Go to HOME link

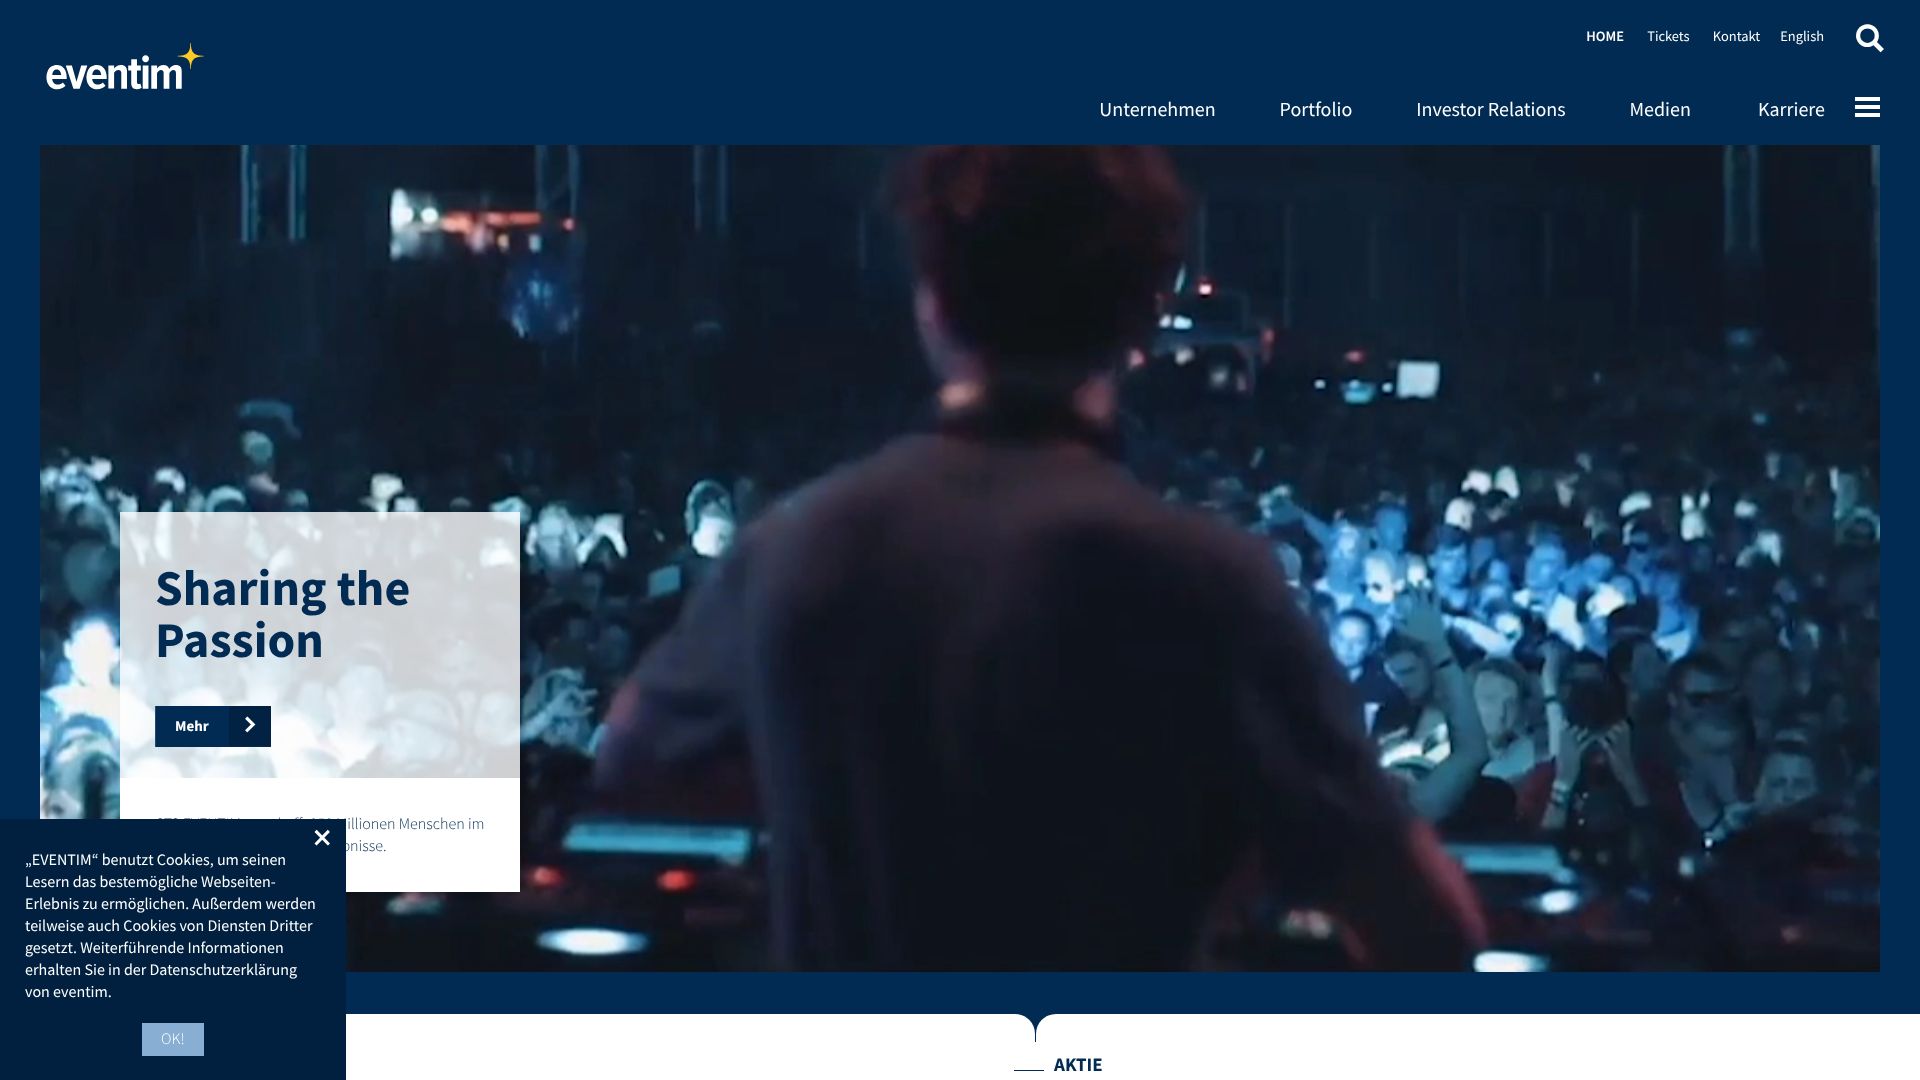[x=1604, y=36]
